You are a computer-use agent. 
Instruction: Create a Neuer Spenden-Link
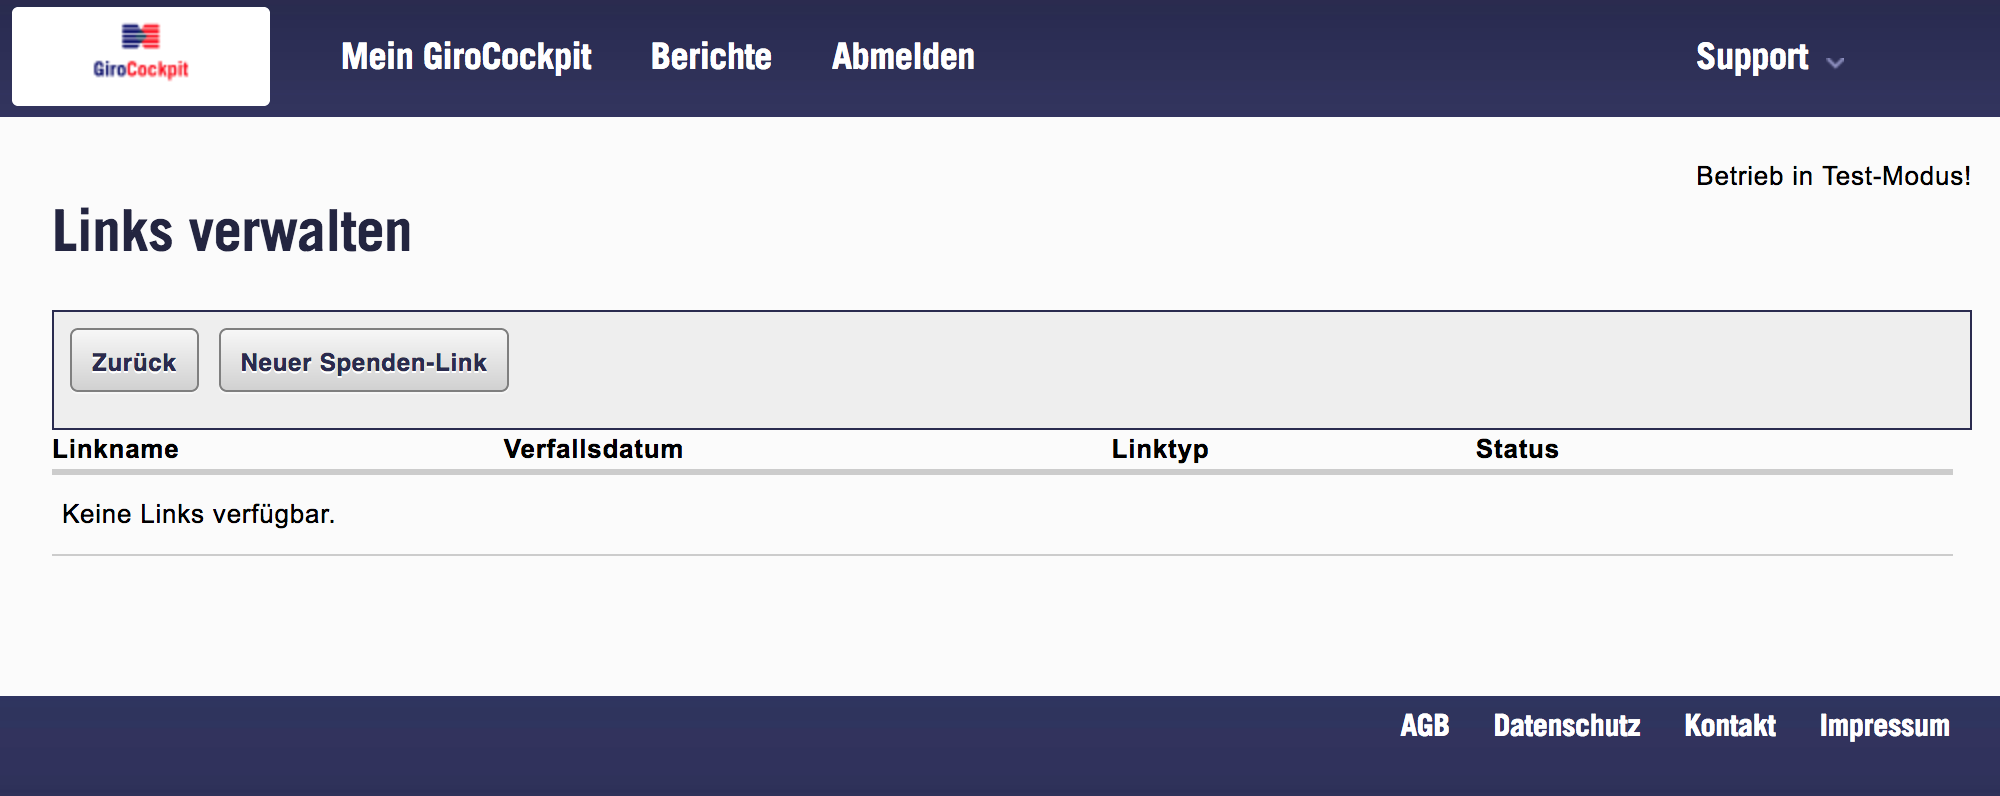(x=363, y=361)
